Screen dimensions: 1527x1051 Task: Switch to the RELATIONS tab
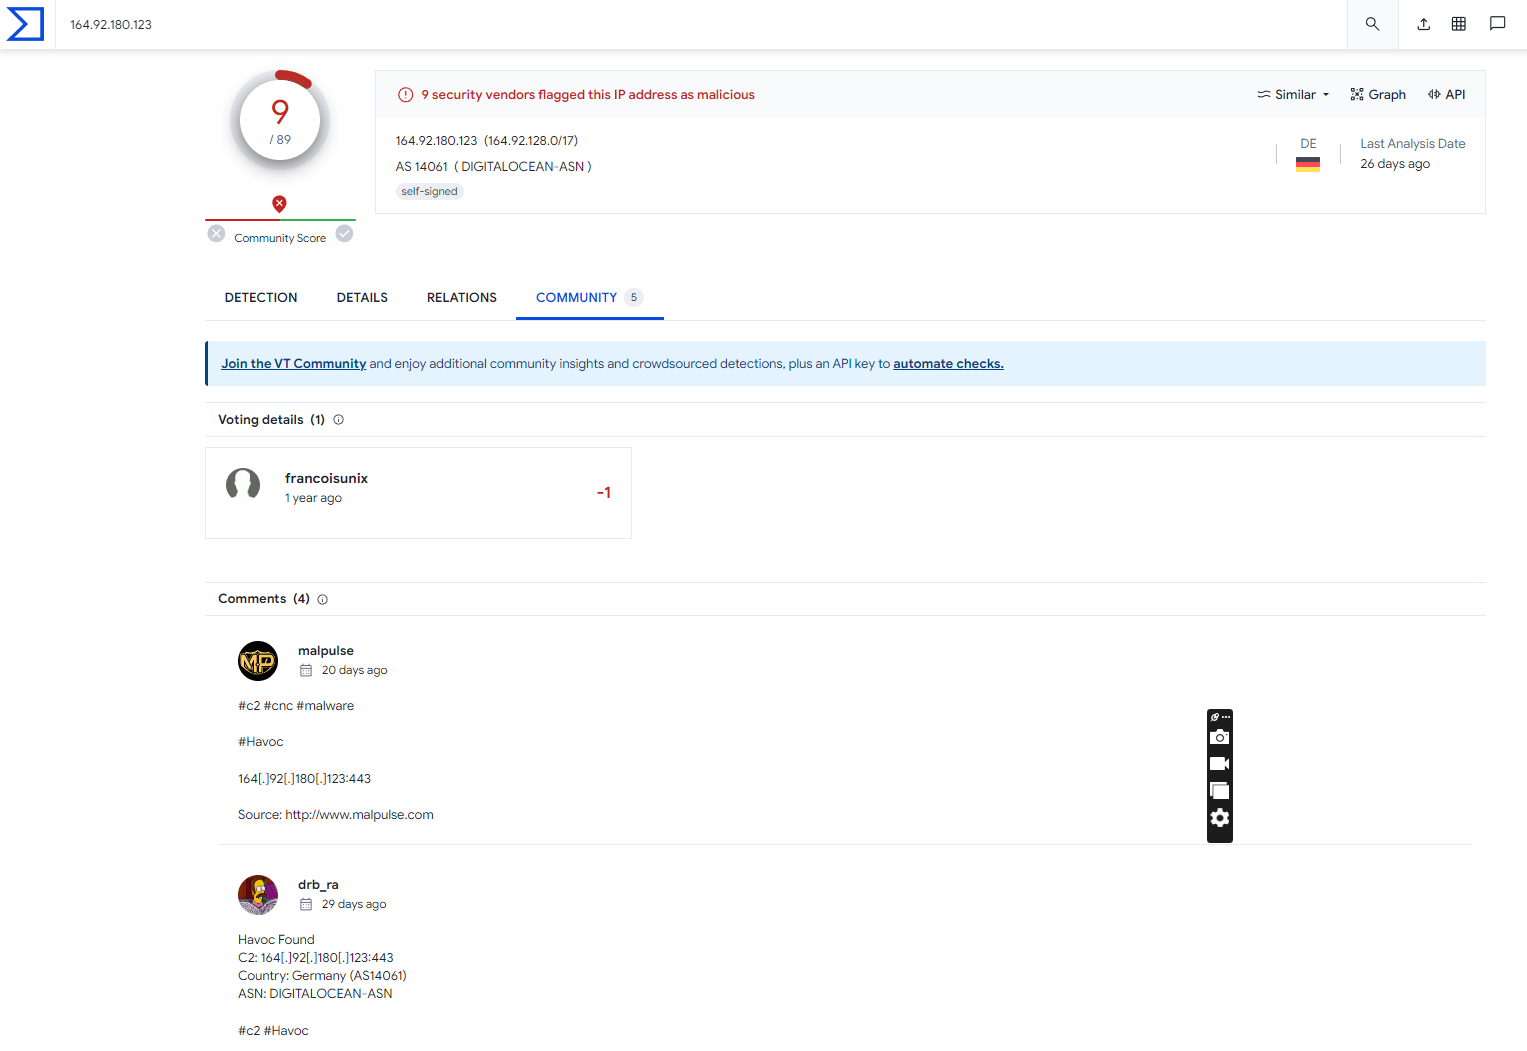pyautogui.click(x=462, y=298)
